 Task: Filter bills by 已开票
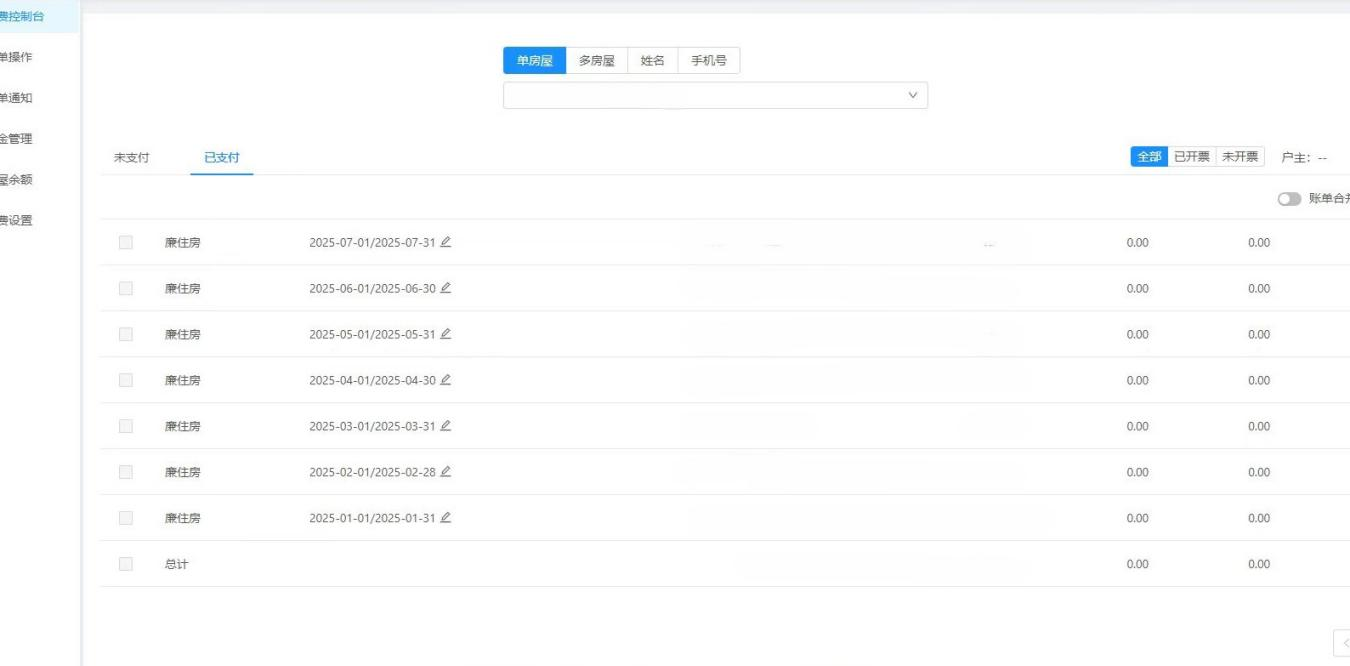pyautogui.click(x=1192, y=157)
